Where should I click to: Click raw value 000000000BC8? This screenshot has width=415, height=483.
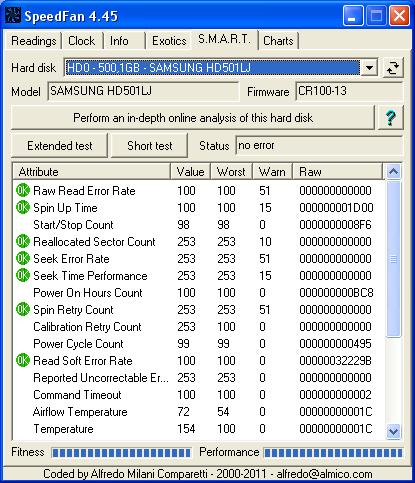336,293
